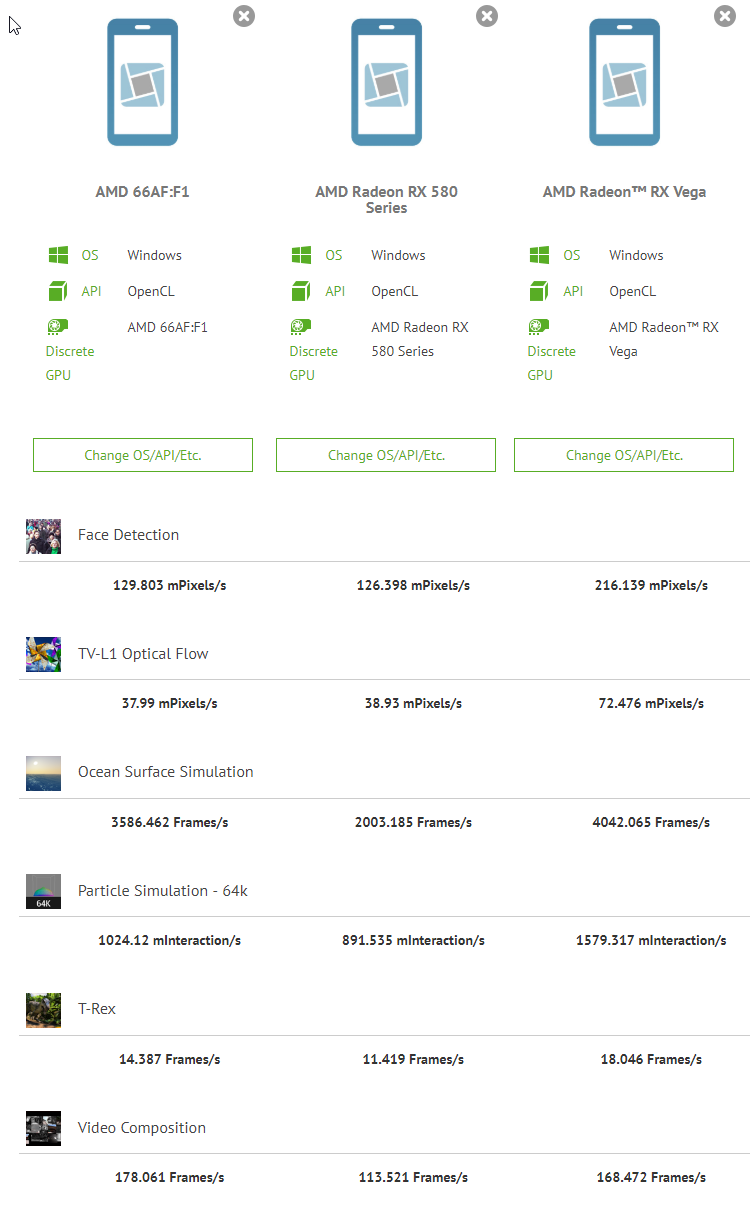Remove AMD 66AF:F1 device from comparison

(244, 15)
